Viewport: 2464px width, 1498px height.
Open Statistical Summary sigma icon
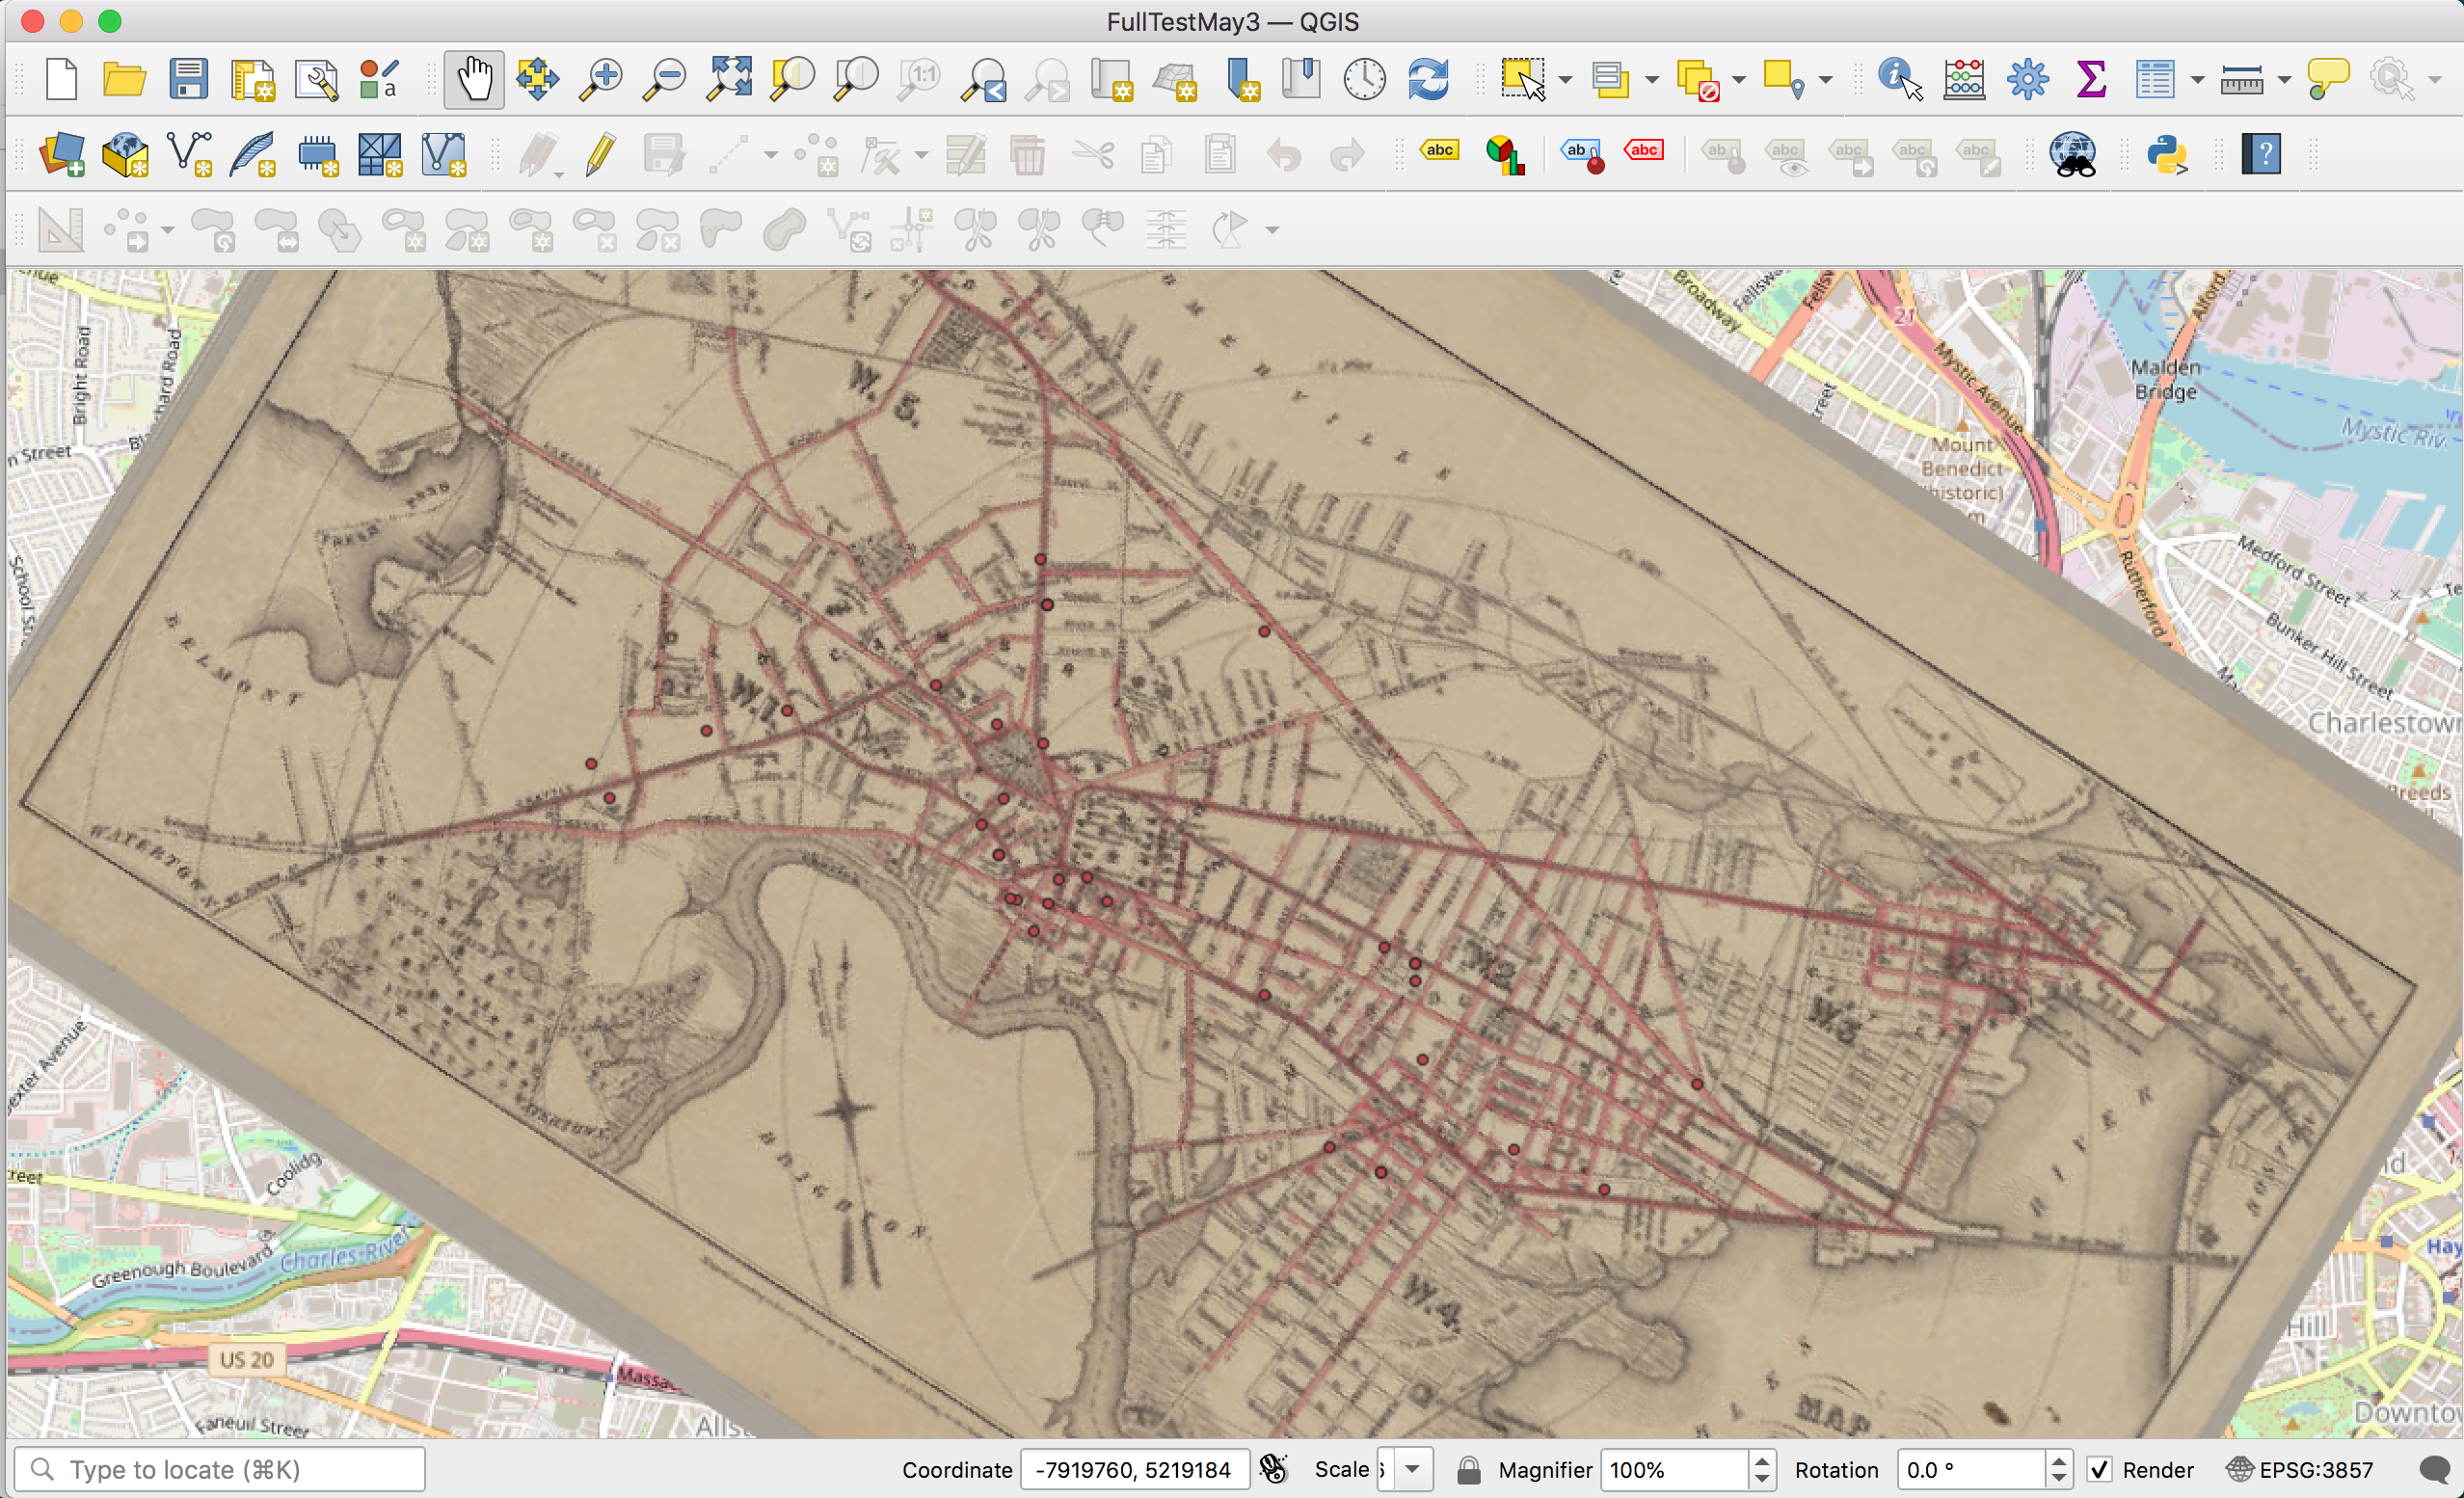2091,79
